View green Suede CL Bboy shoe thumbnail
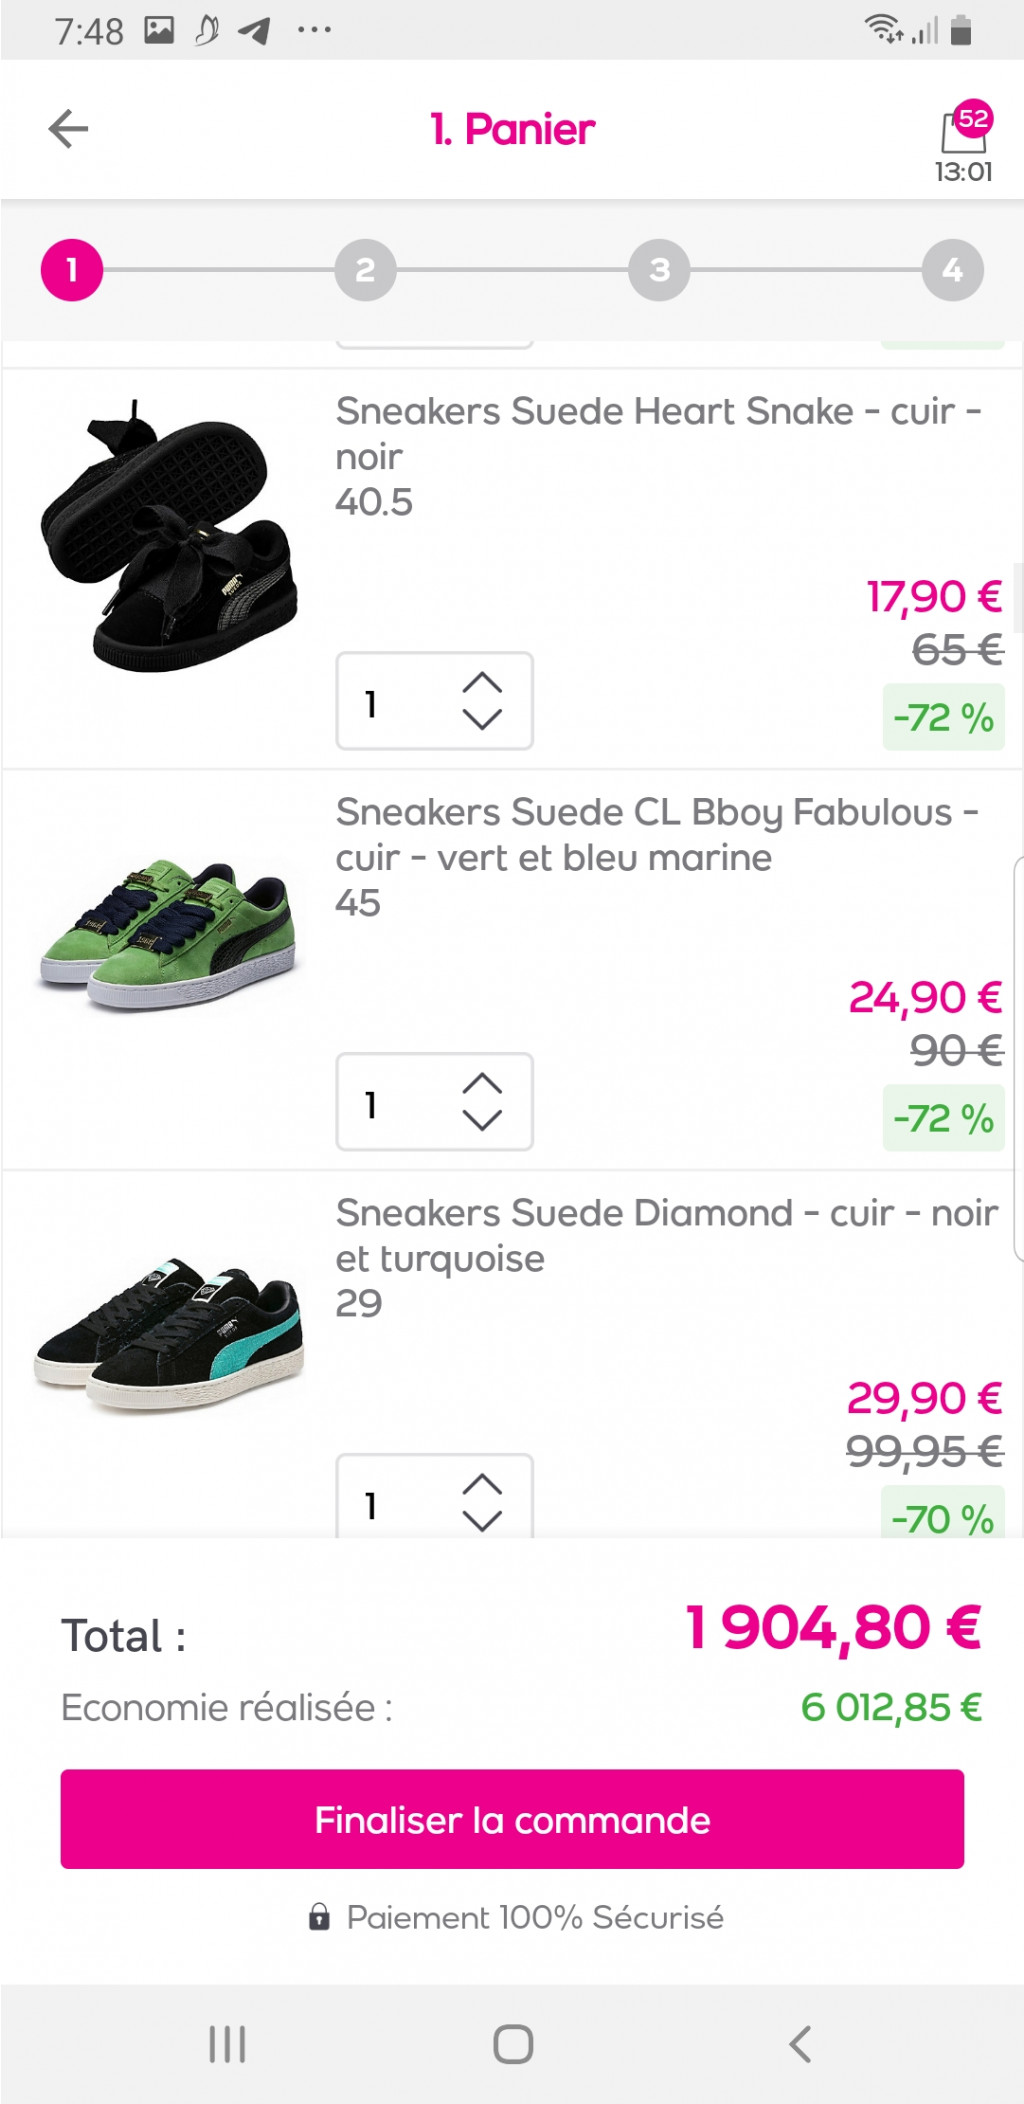Image resolution: width=1024 pixels, height=2104 pixels. pos(170,935)
